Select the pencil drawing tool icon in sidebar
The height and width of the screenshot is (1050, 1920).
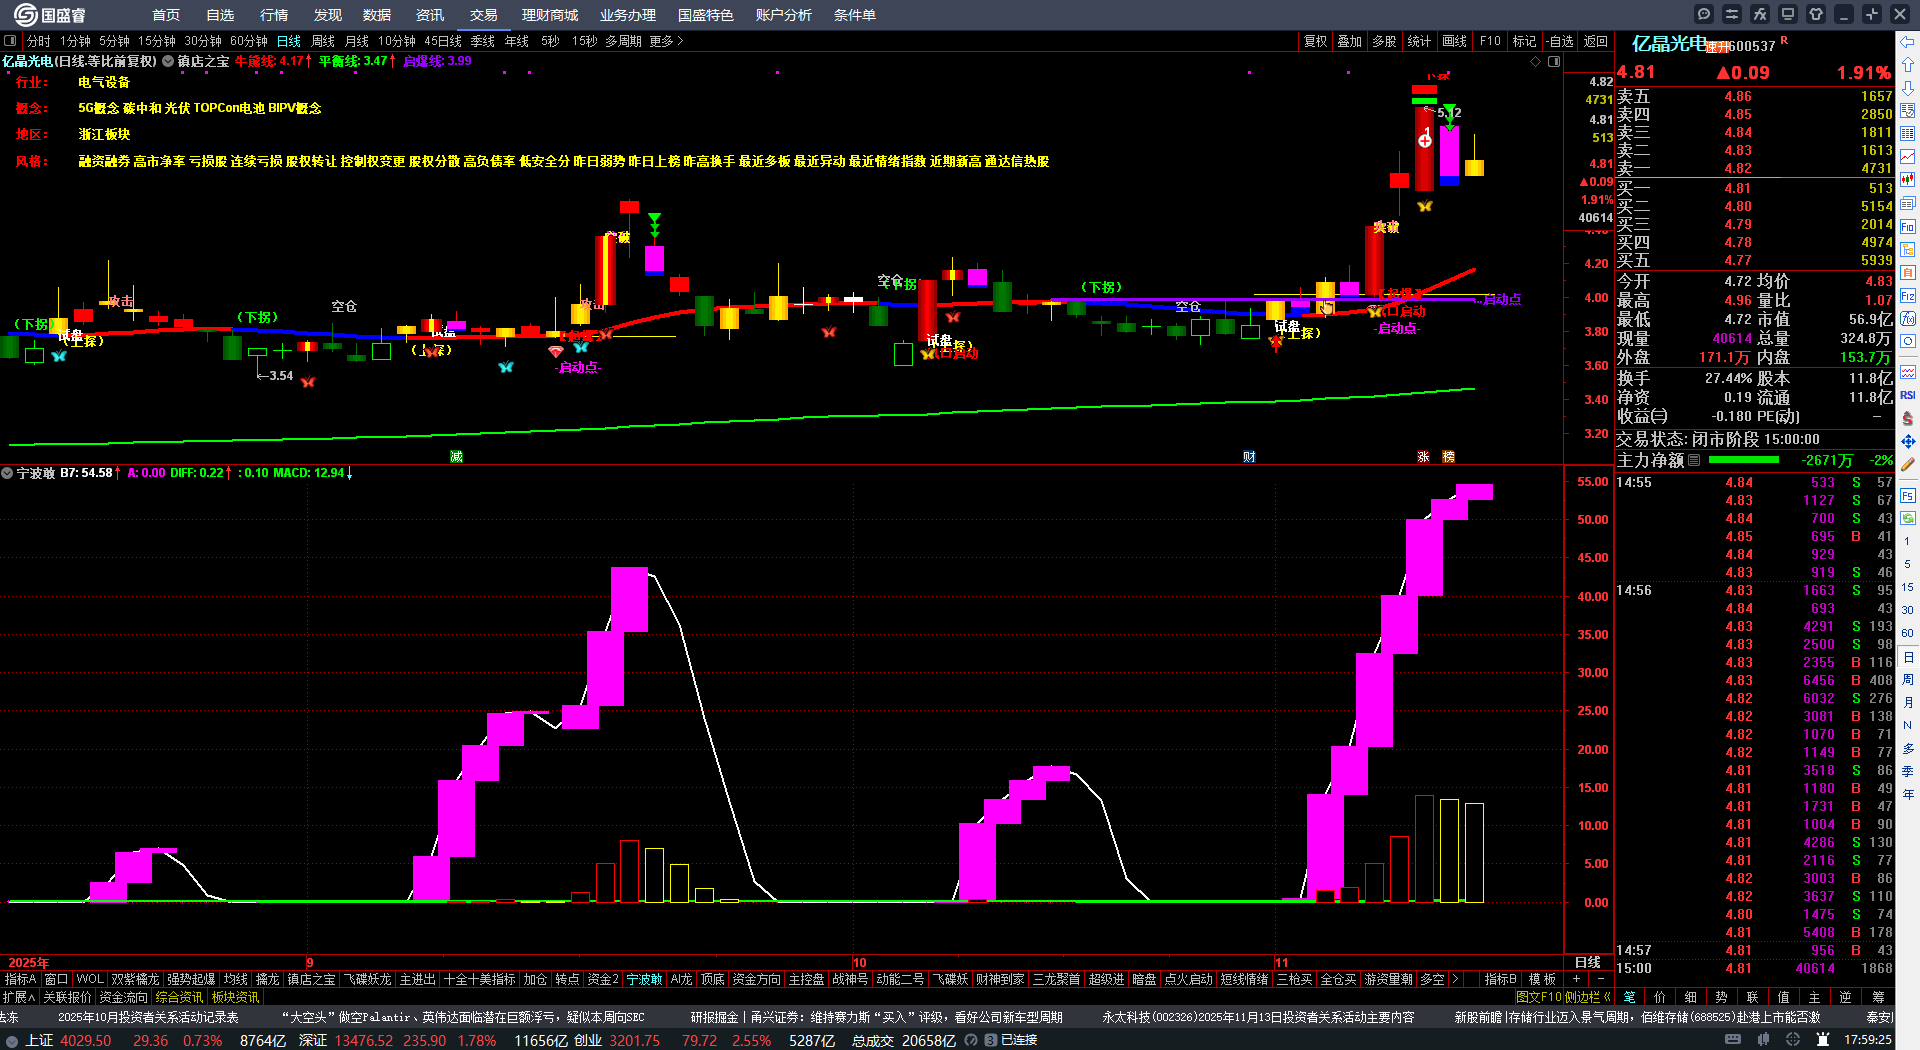(1908, 464)
